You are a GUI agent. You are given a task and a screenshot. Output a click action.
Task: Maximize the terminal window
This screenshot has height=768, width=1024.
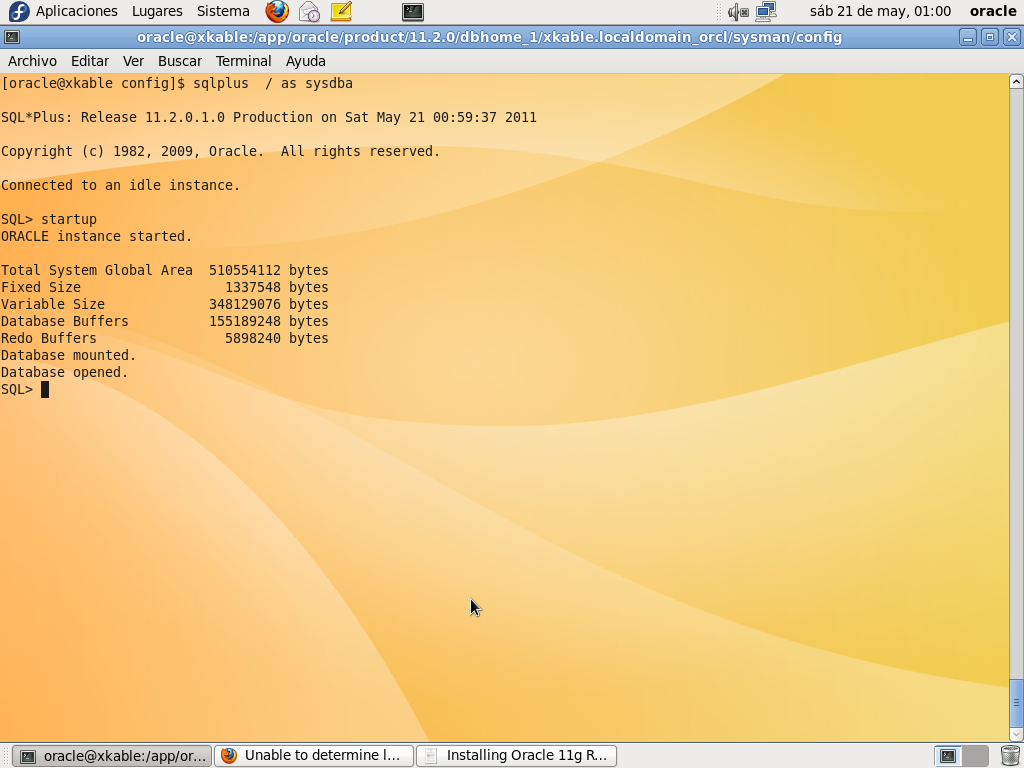(x=989, y=37)
